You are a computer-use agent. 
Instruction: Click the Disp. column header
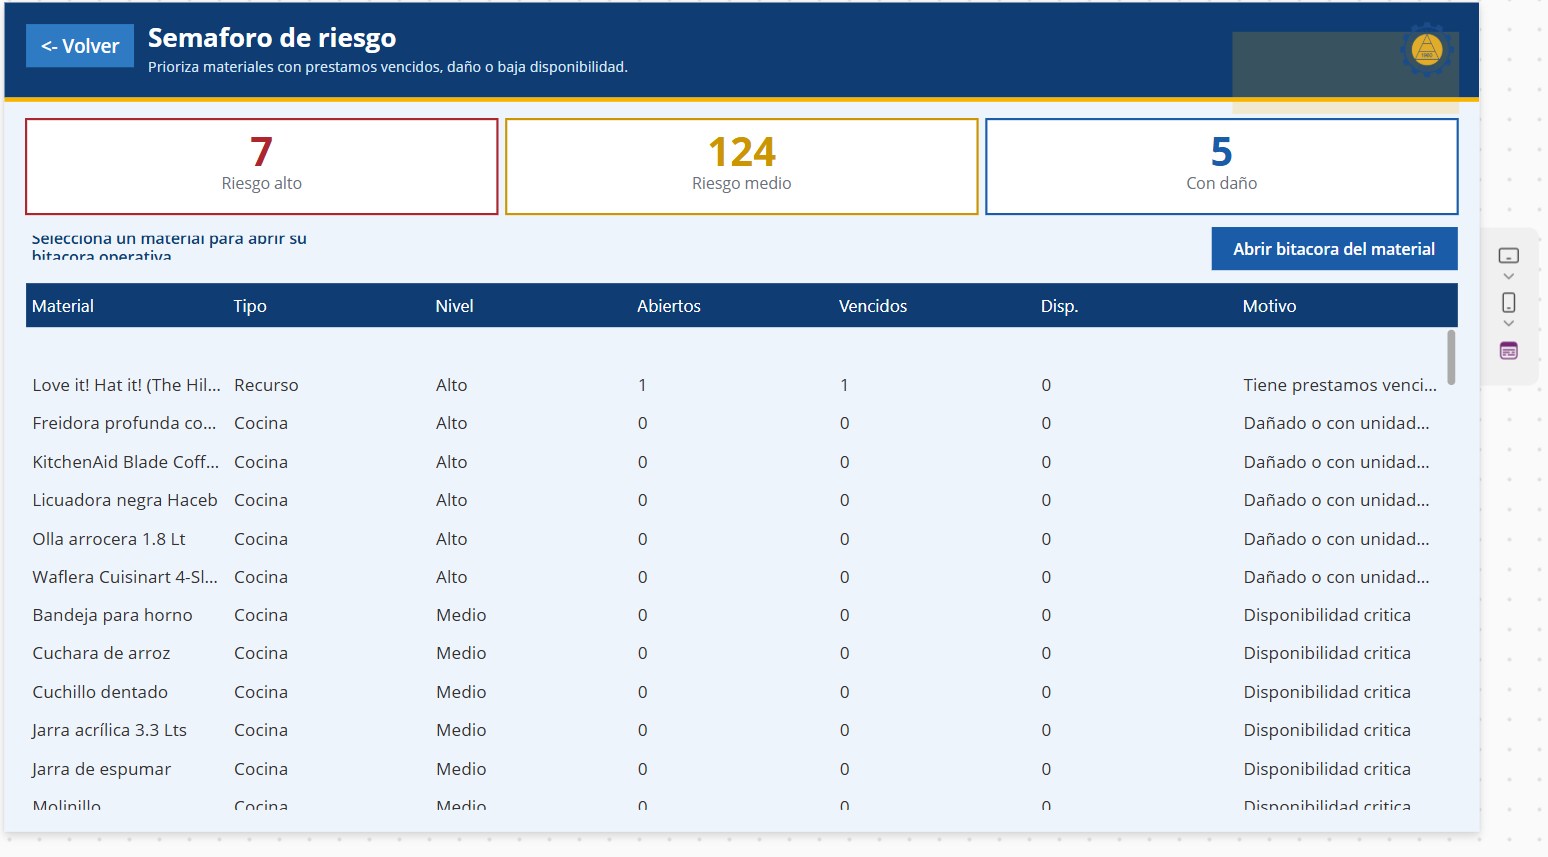point(1059,306)
